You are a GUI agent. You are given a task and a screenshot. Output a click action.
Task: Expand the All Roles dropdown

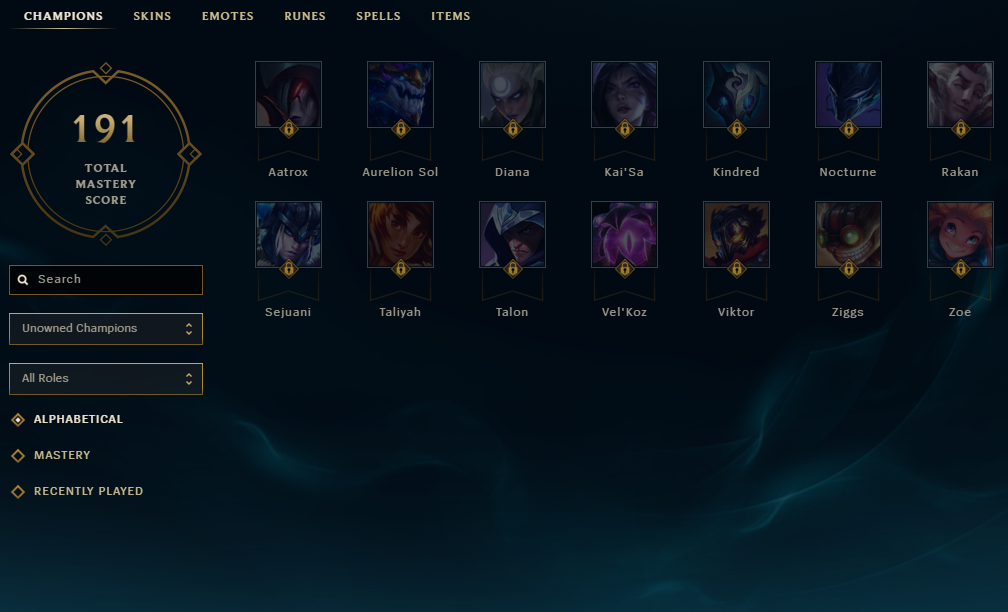106,379
